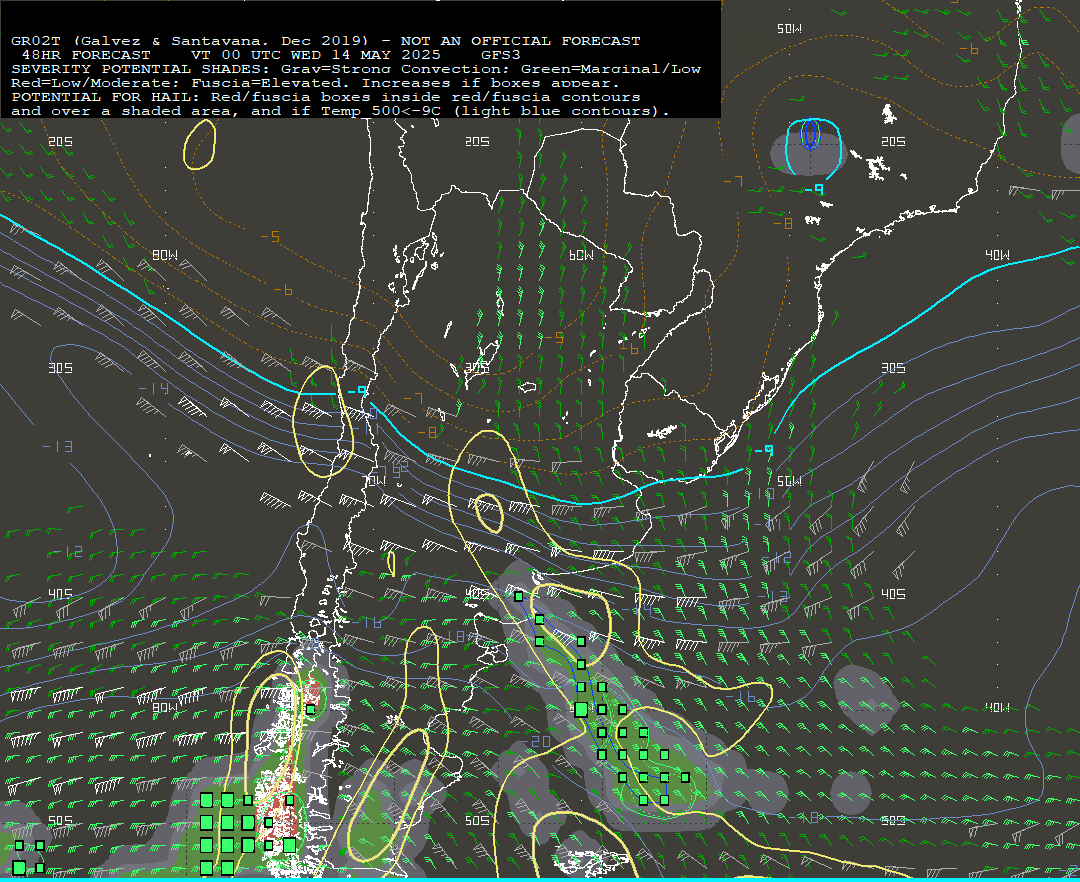Click the orange '-7' label near the upper-right shaded circle

pos(734,182)
